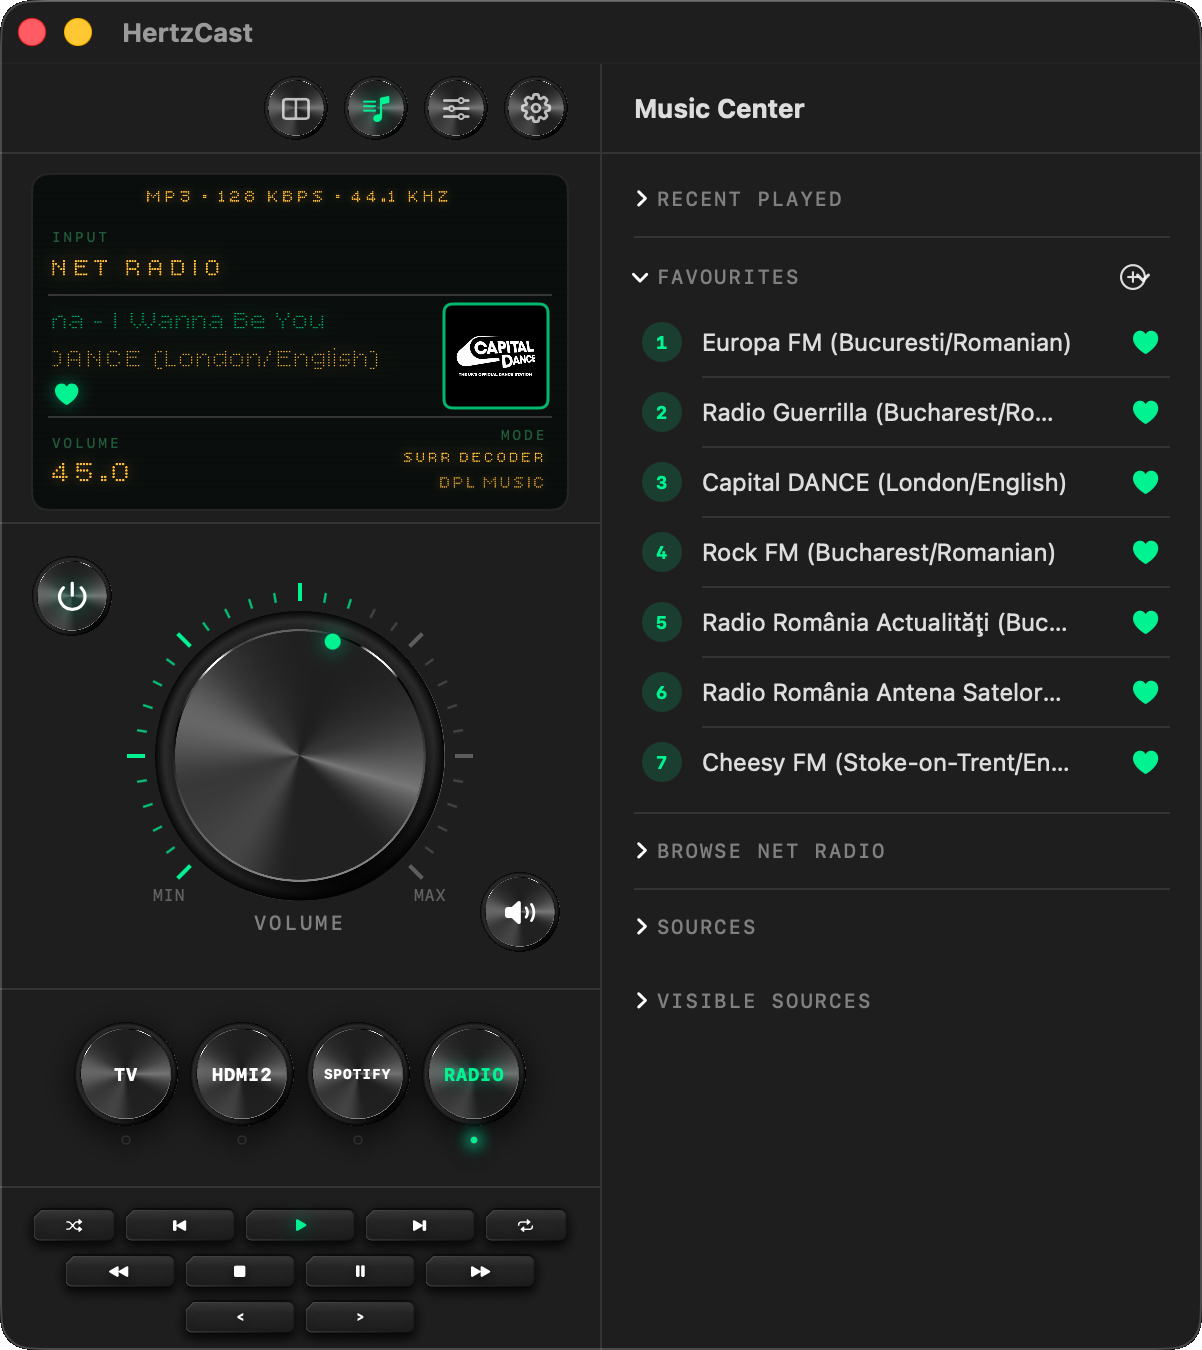
Task: Click the window close red button
Action: (32, 33)
